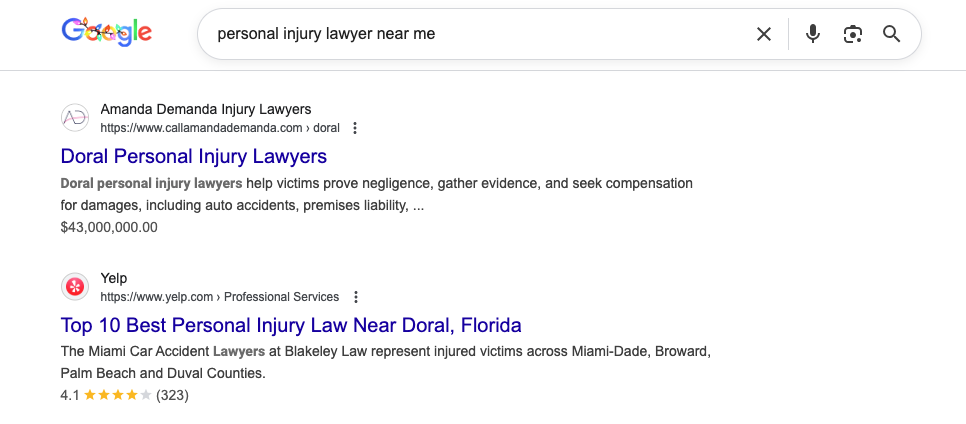Open three-dot menu for the Amanda Demanda result

click(355, 128)
